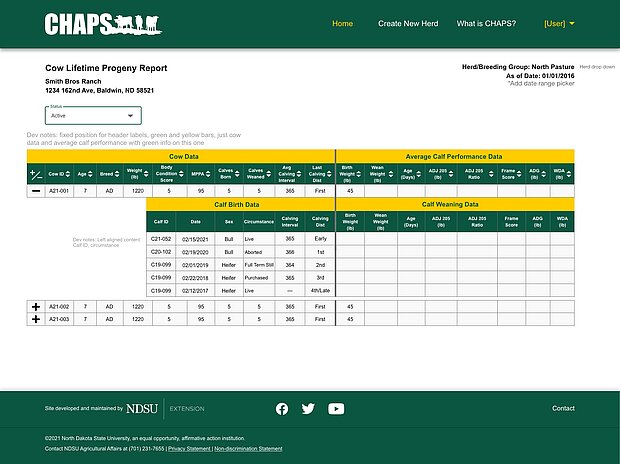Collapse cow A21-001 row
This screenshot has height=464, width=620.
[36, 190]
